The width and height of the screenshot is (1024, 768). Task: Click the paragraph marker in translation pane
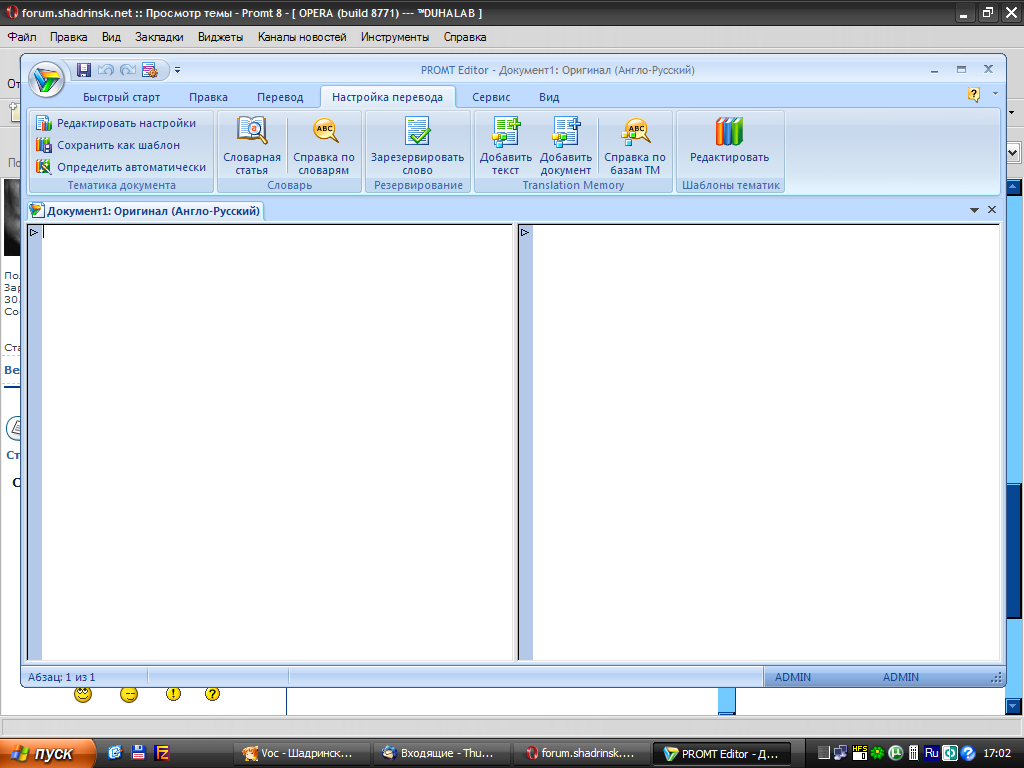point(525,232)
